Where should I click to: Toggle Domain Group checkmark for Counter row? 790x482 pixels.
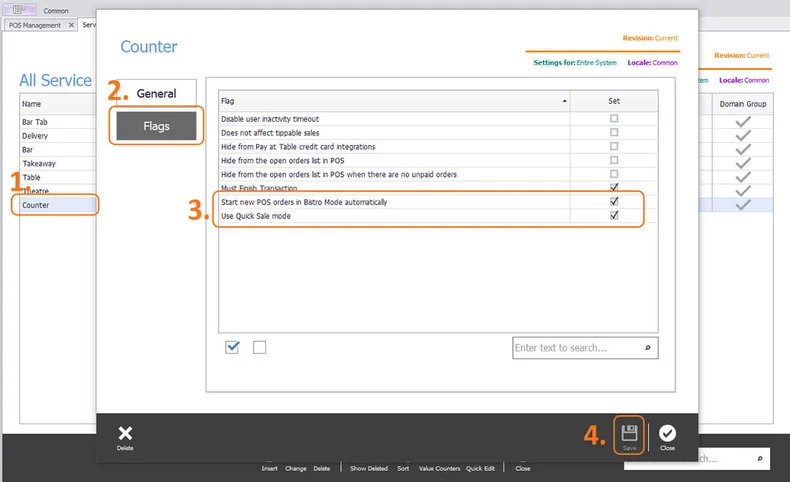click(x=743, y=204)
